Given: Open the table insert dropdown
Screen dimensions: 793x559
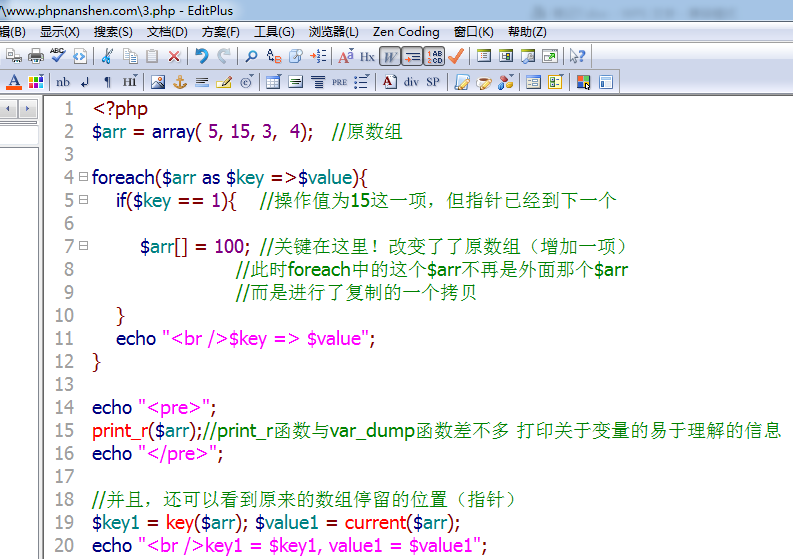Looking at the screenshot, I should (x=273, y=82).
